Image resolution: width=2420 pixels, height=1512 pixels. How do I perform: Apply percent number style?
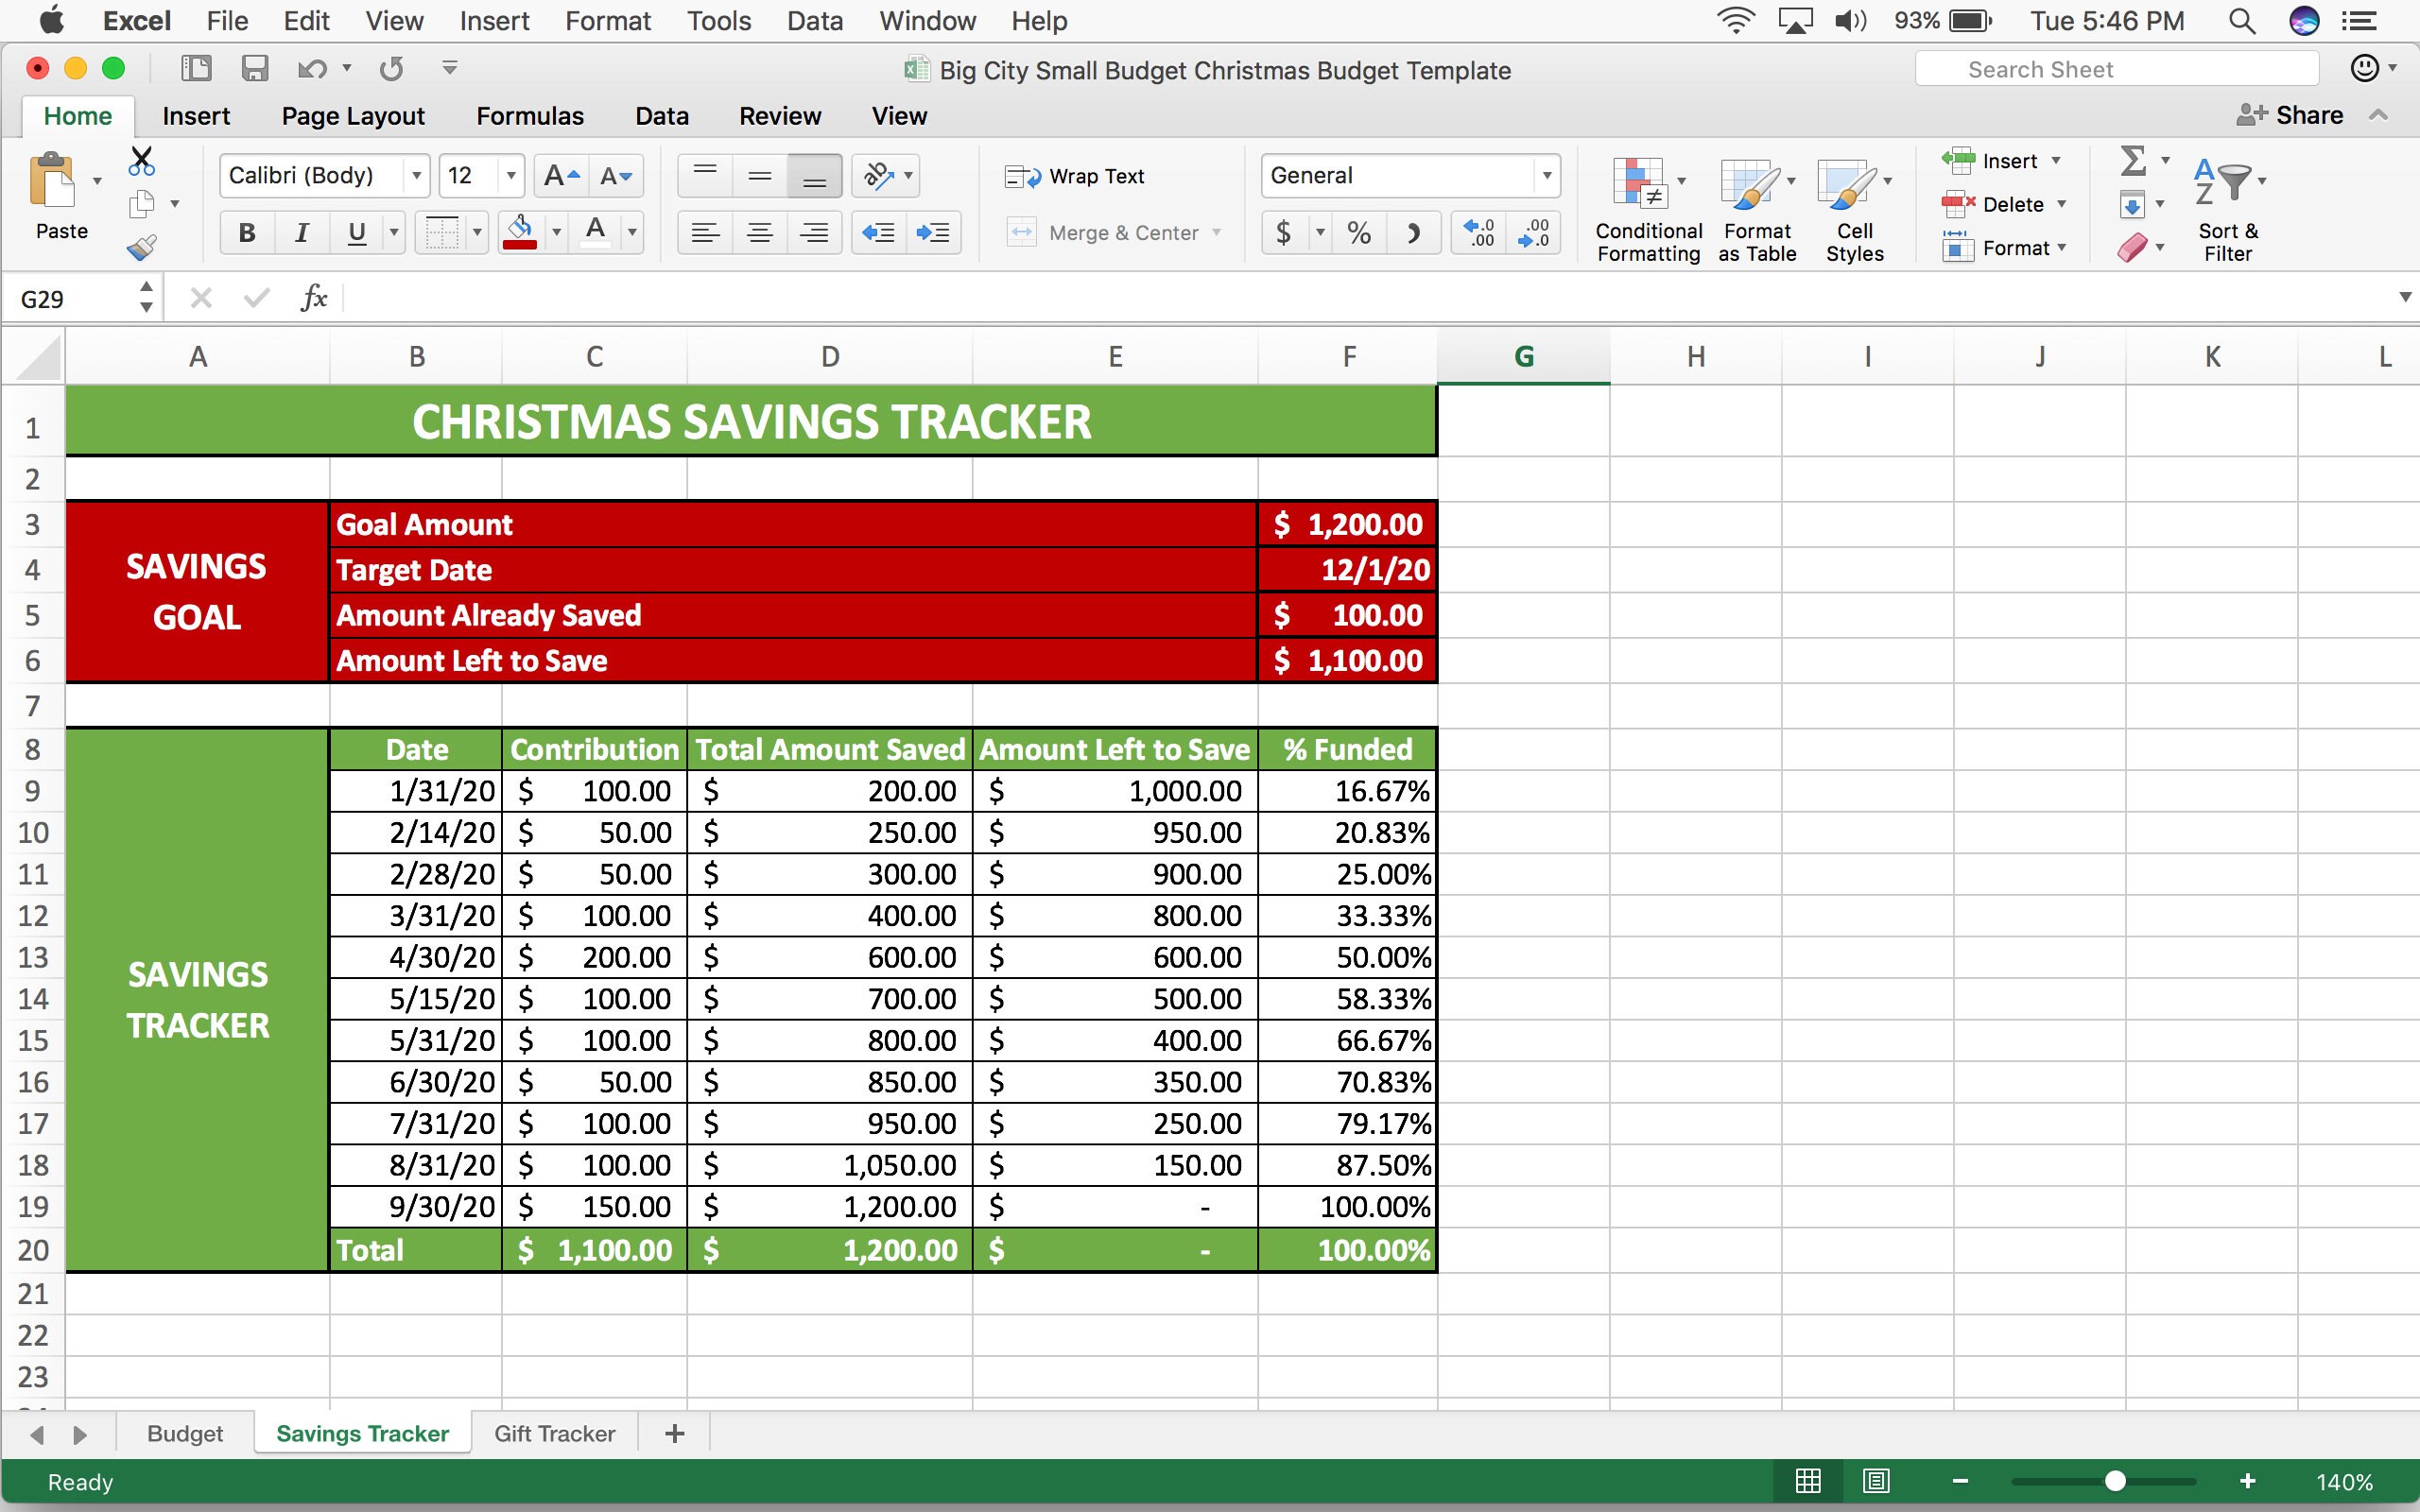(x=1358, y=232)
